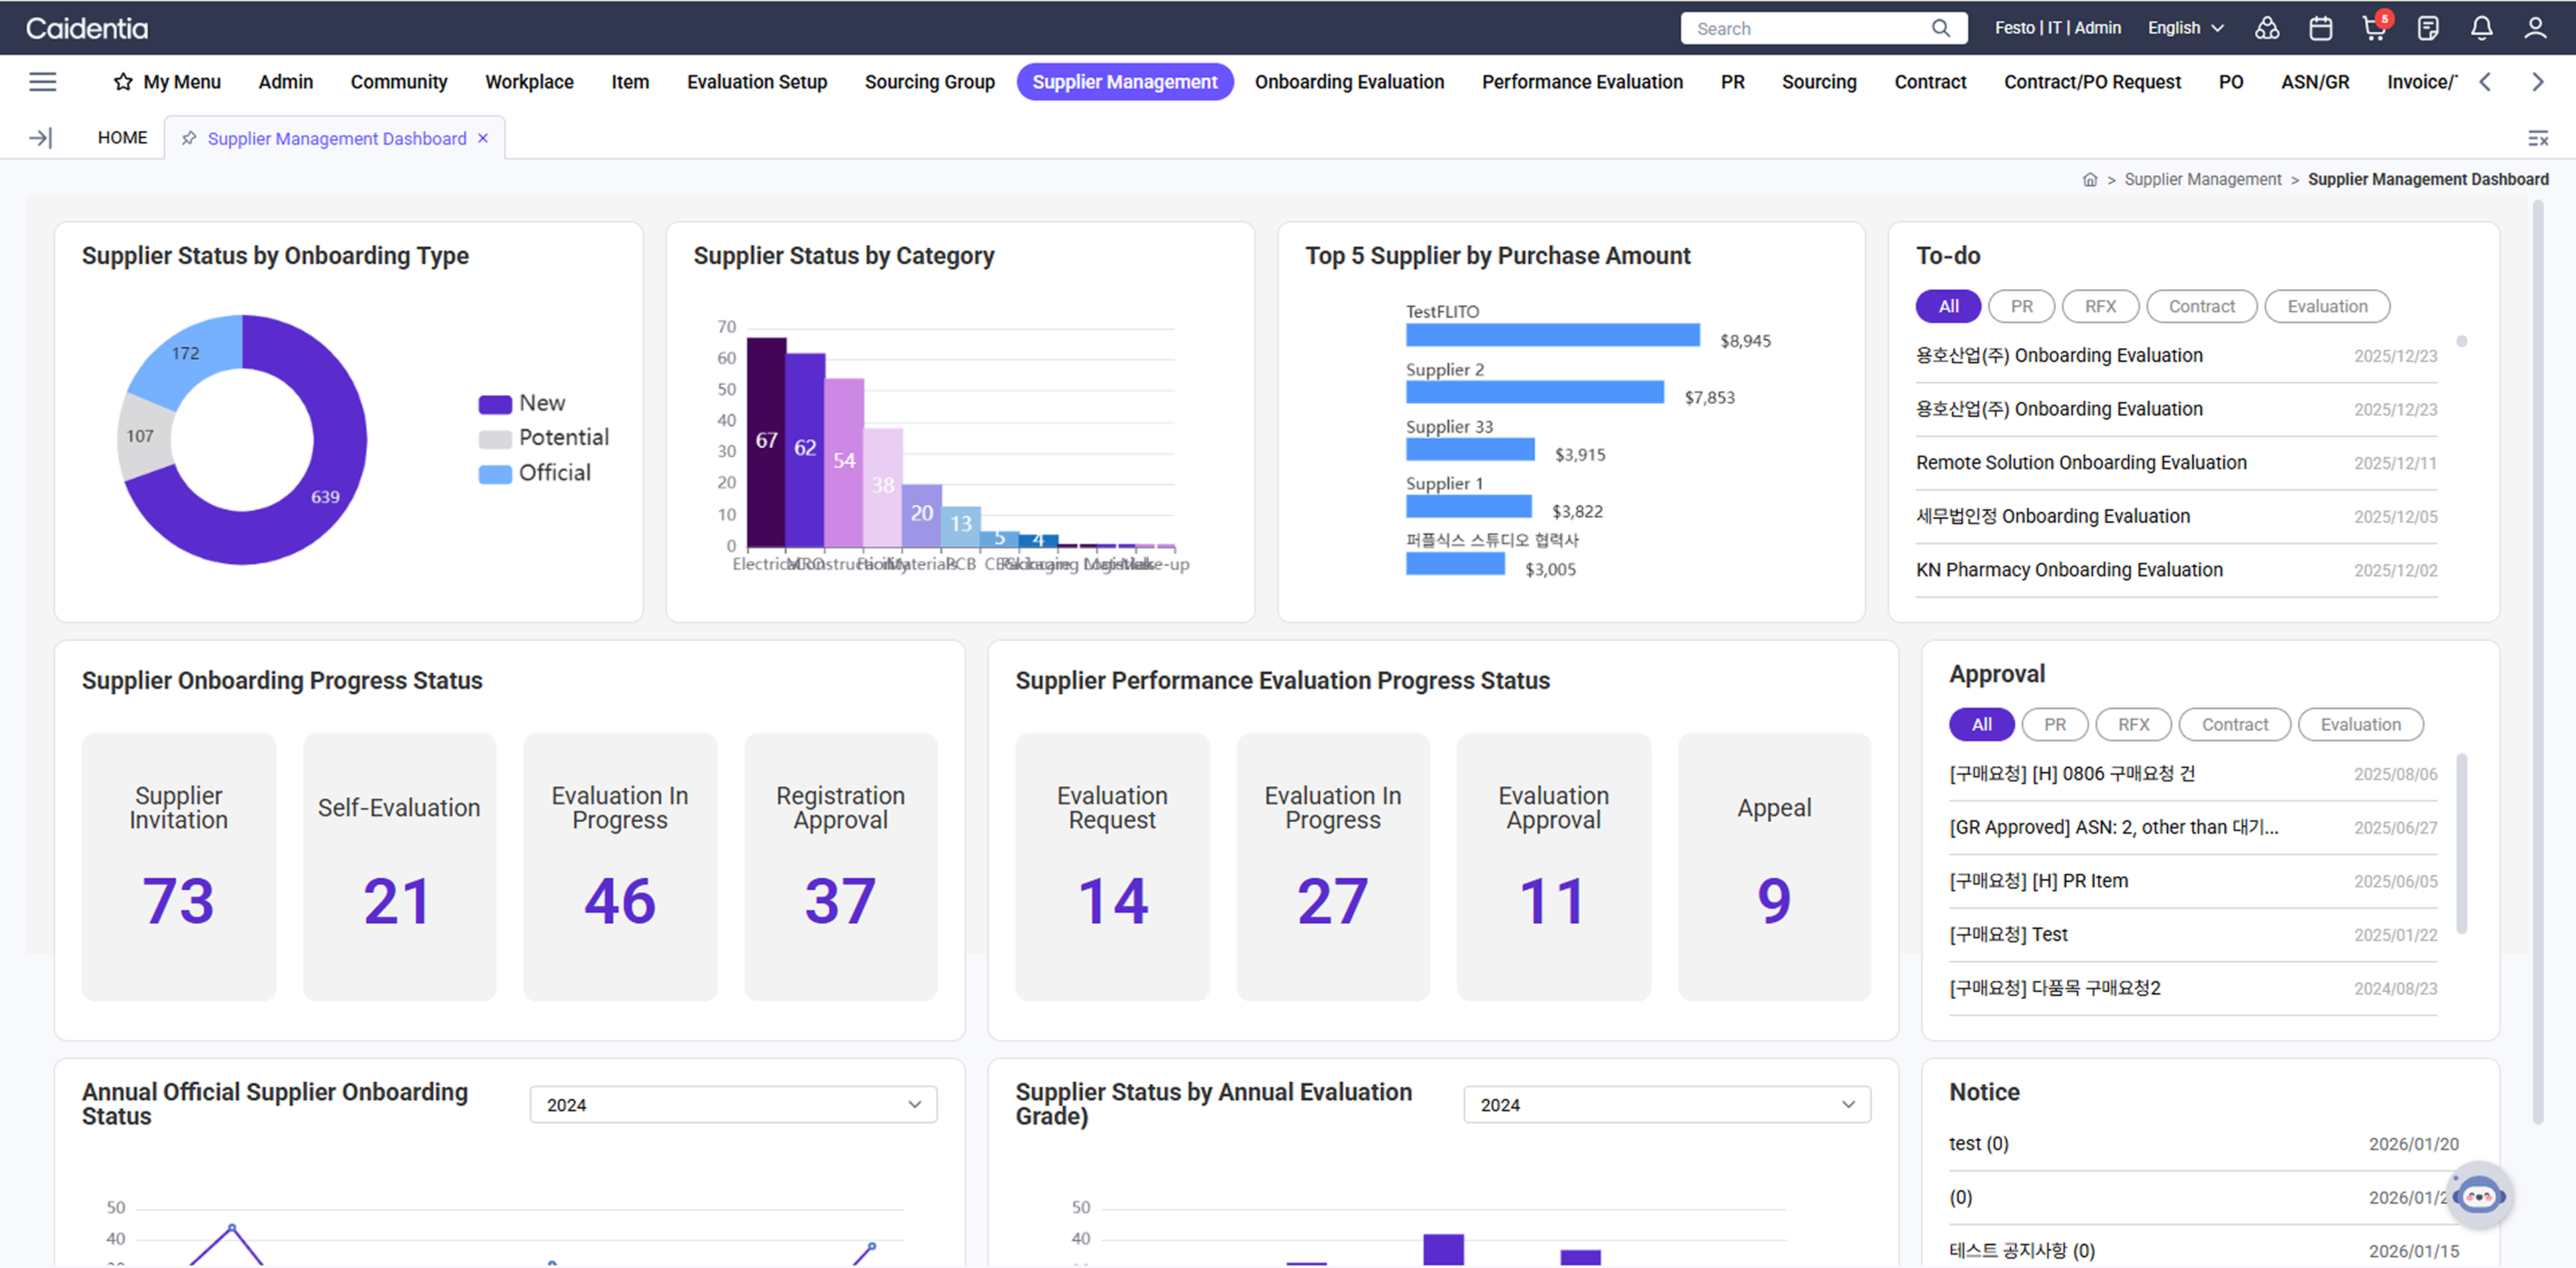This screenshot has width=2576, height=1268.
Task: Select the PR filter in To-do
Action: point(2021,306)
